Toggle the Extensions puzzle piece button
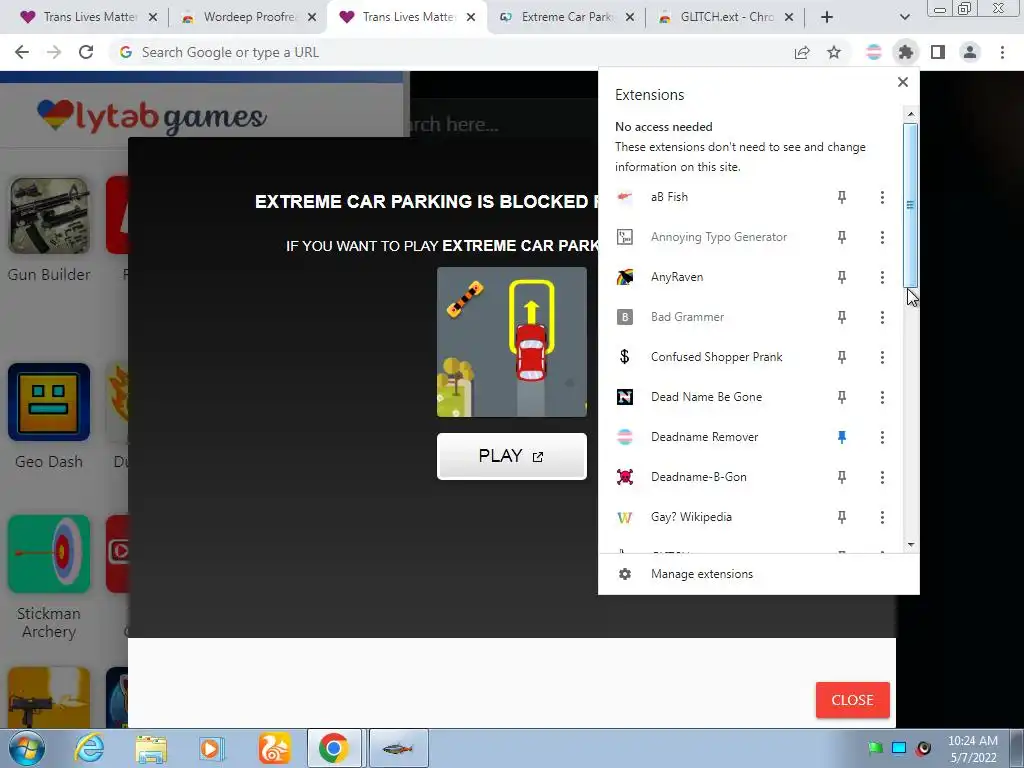The height and width of the screenshot is (768, 1024). (x=906, y=52)
